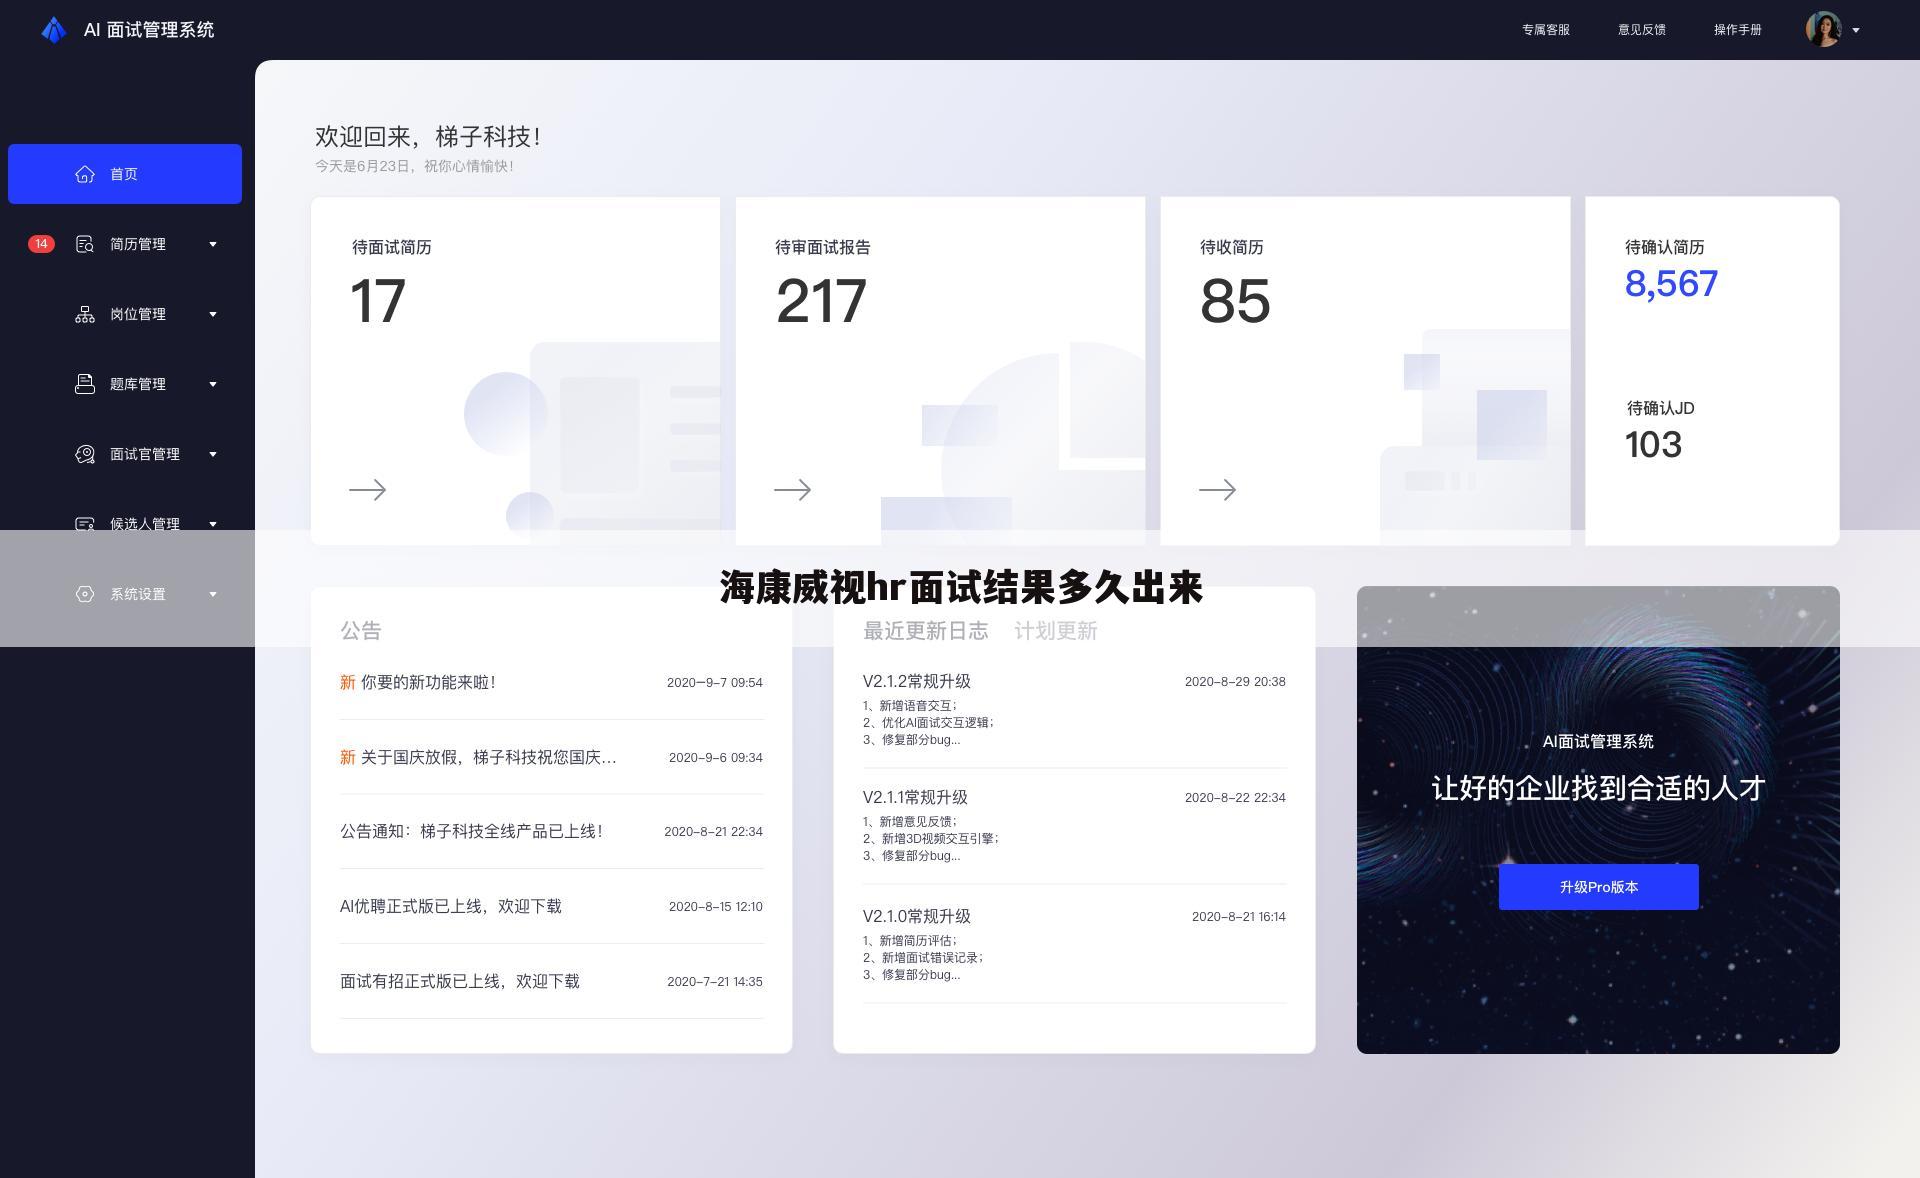Click the 公告 panel heading
The height and width of the screenshot is (1178, 1920).
click(x=361, y=631)
